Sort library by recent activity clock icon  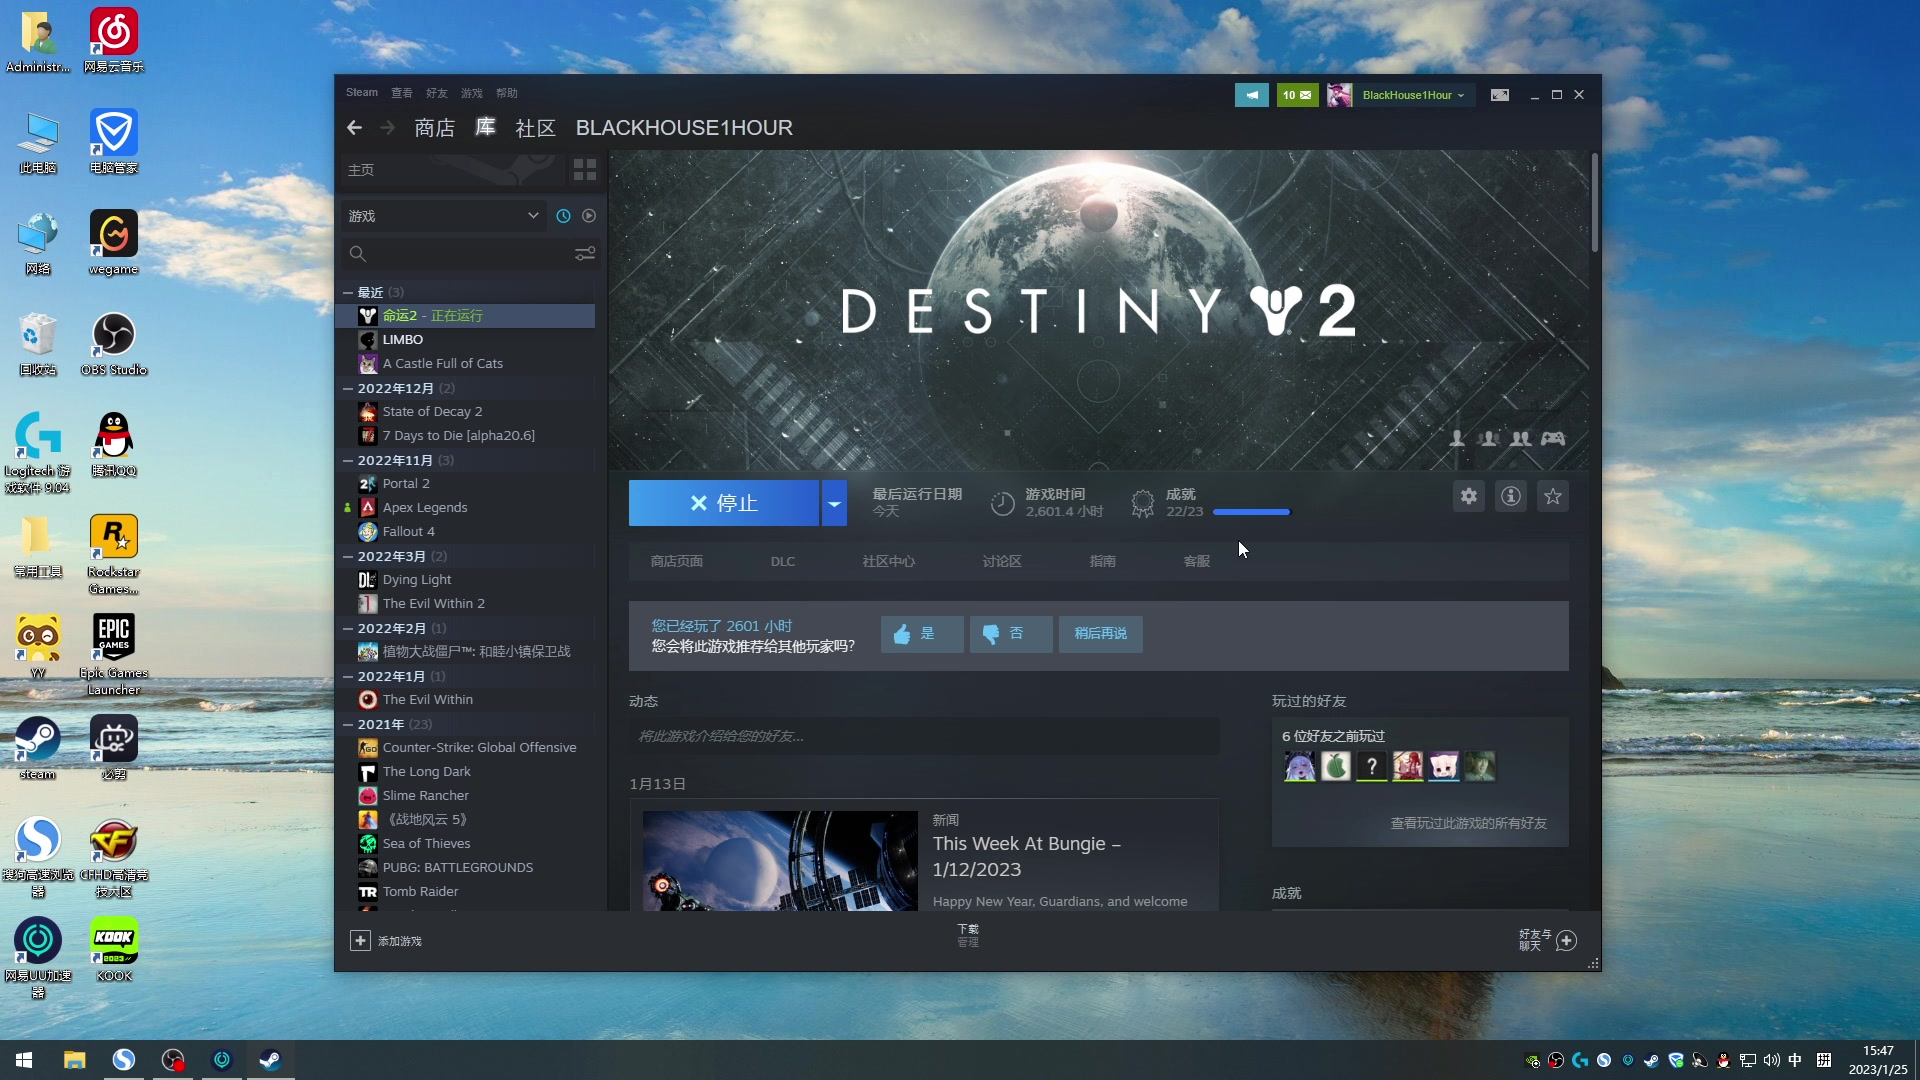(563, 216)
